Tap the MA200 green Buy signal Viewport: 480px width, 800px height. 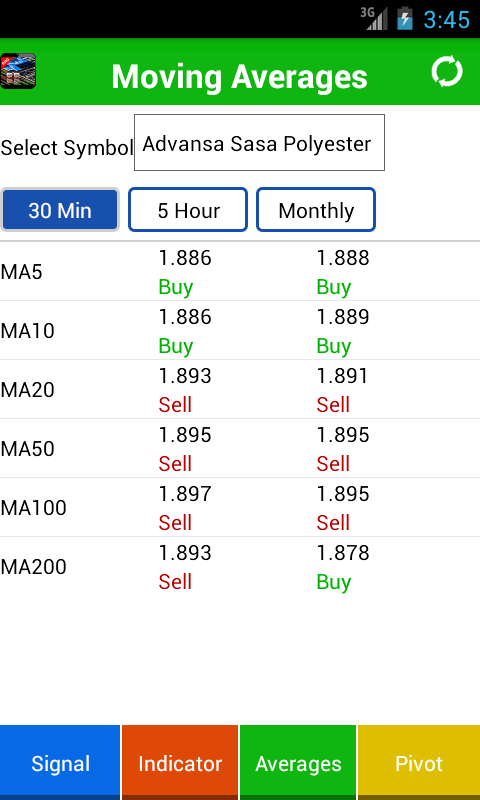[x=334, y=582]
